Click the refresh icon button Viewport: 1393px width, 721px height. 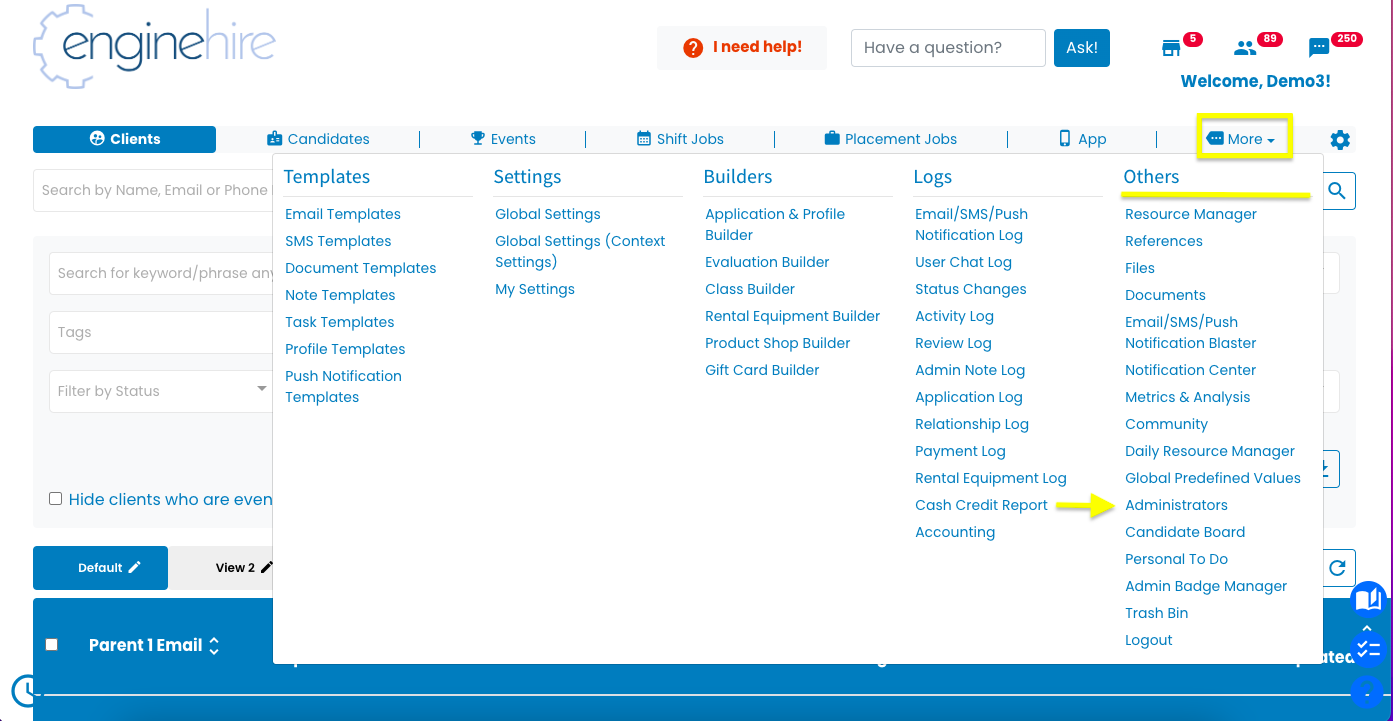tap(1339, 568)
